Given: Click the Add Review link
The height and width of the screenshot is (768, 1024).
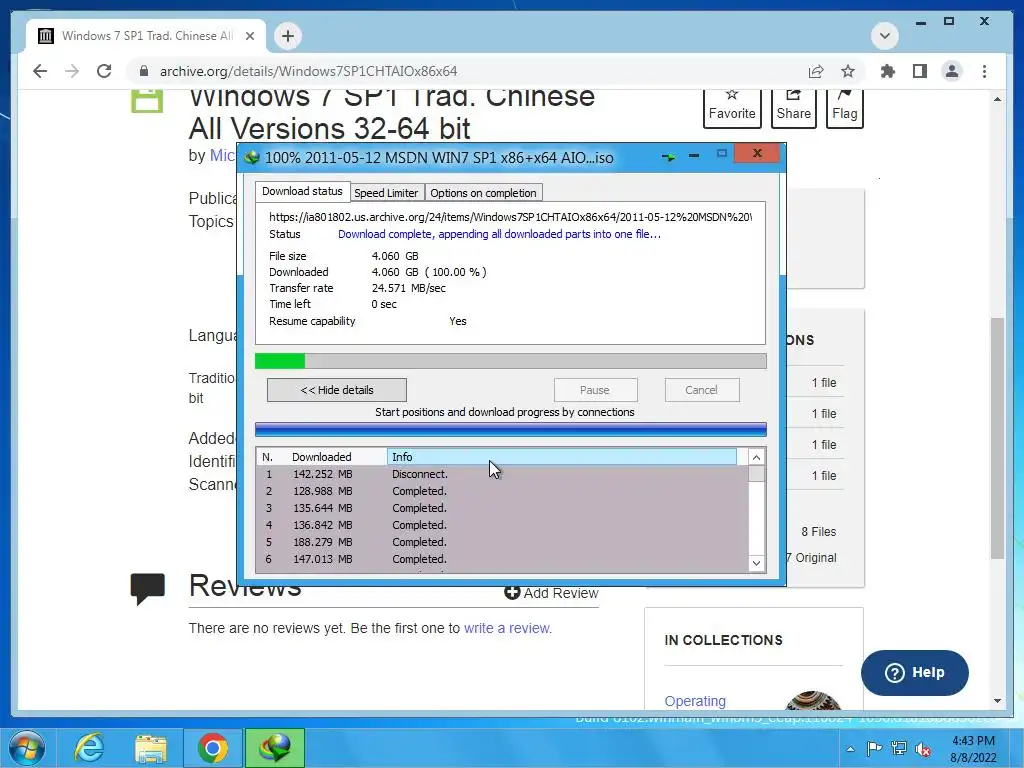Looking at the screenshot, I should point(551,593).
